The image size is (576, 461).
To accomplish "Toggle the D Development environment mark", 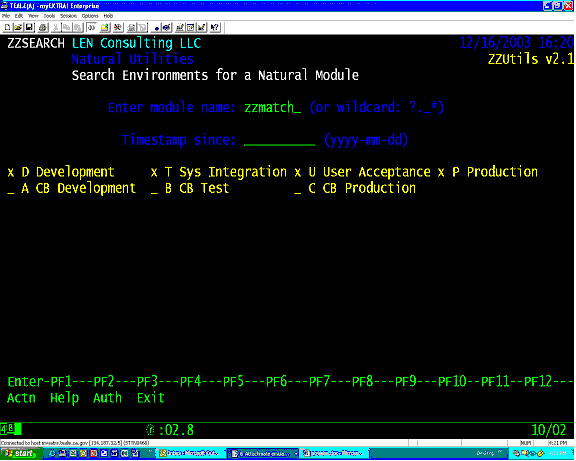I will click(11, 172).
